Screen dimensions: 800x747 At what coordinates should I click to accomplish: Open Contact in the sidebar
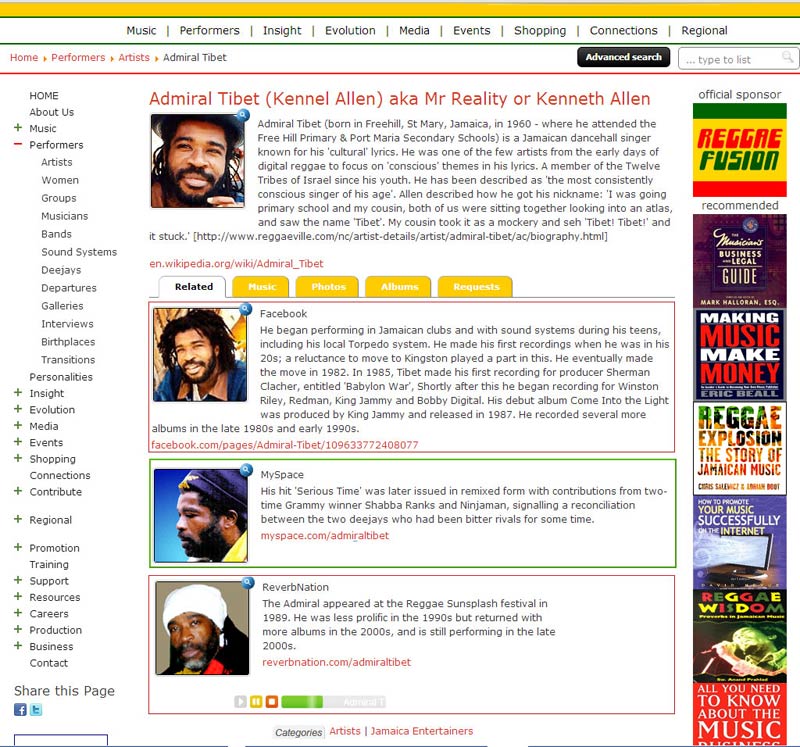(48, 663)
